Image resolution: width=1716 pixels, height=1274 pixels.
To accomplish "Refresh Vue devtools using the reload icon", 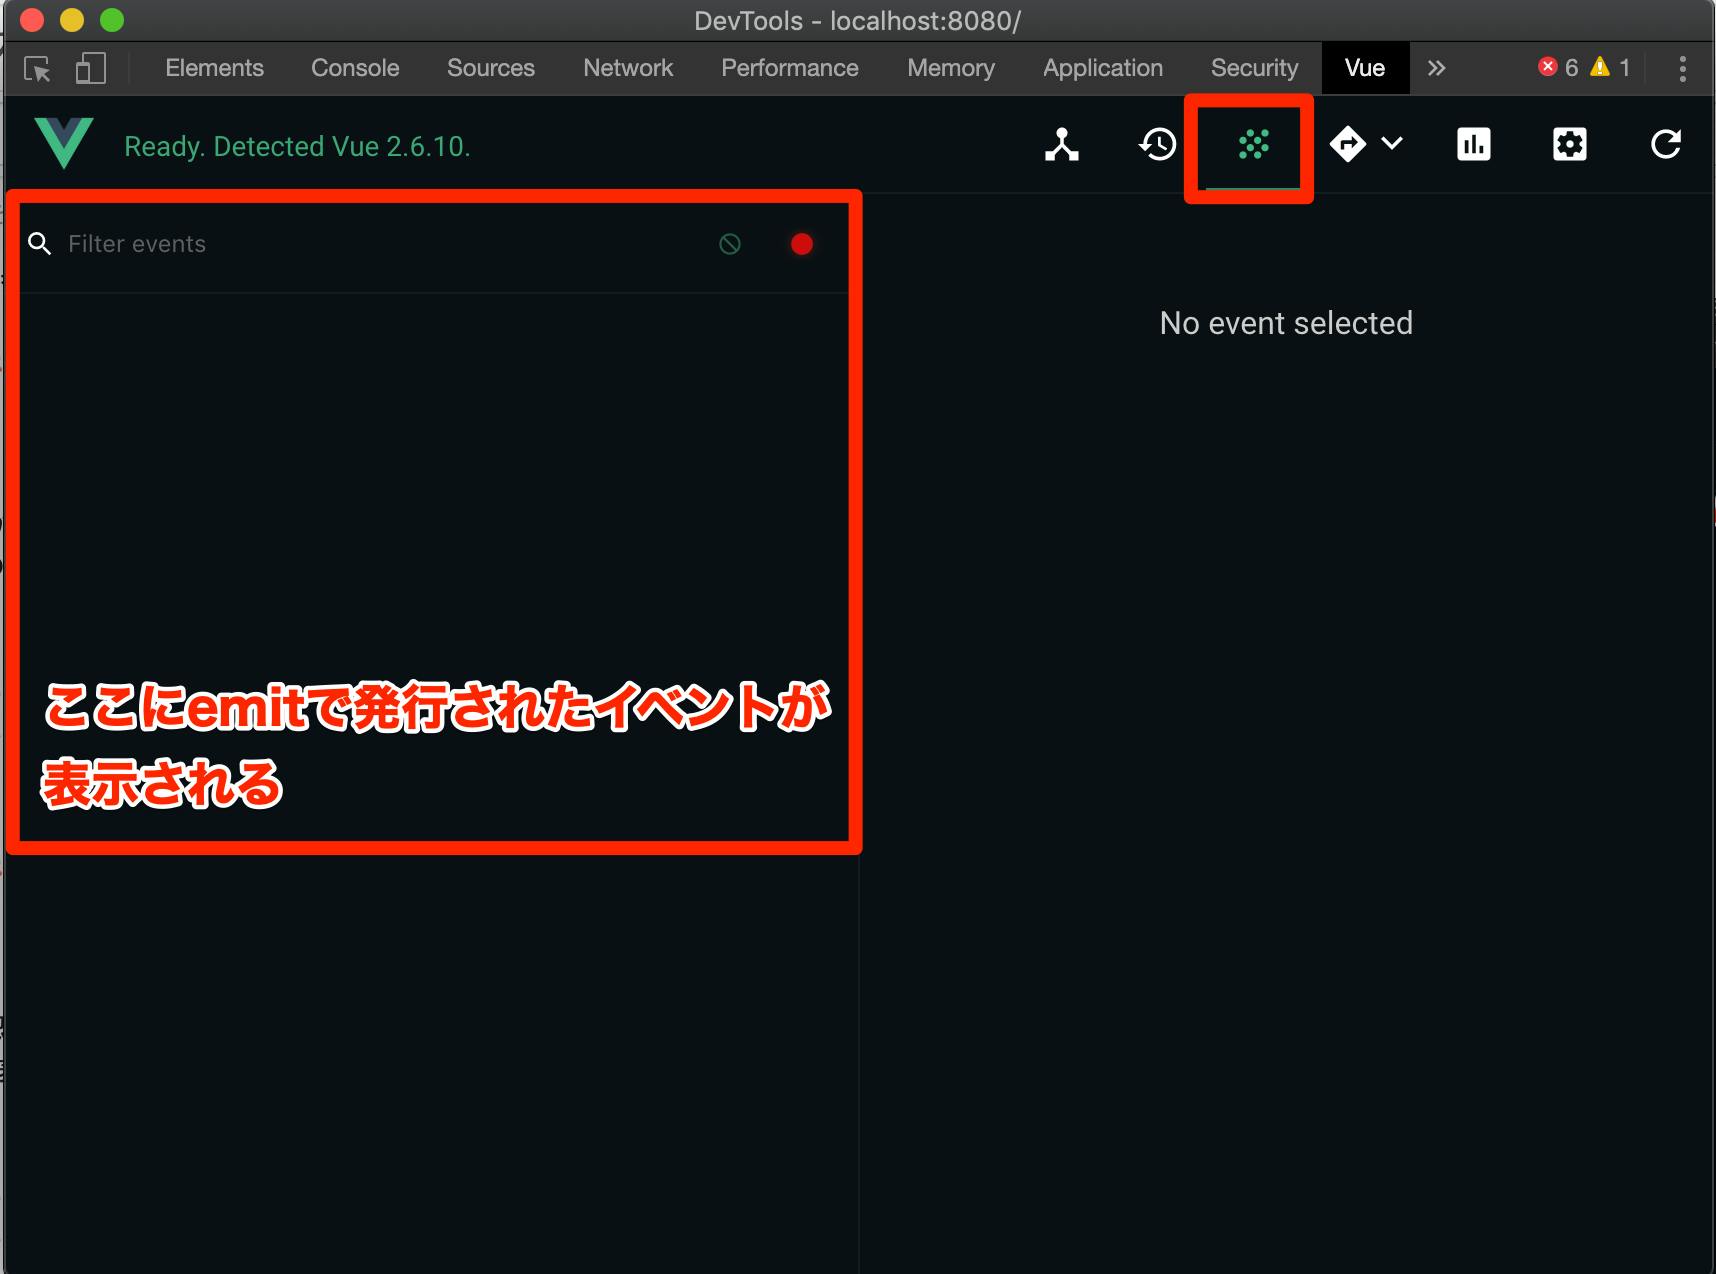I will 1666,144.
